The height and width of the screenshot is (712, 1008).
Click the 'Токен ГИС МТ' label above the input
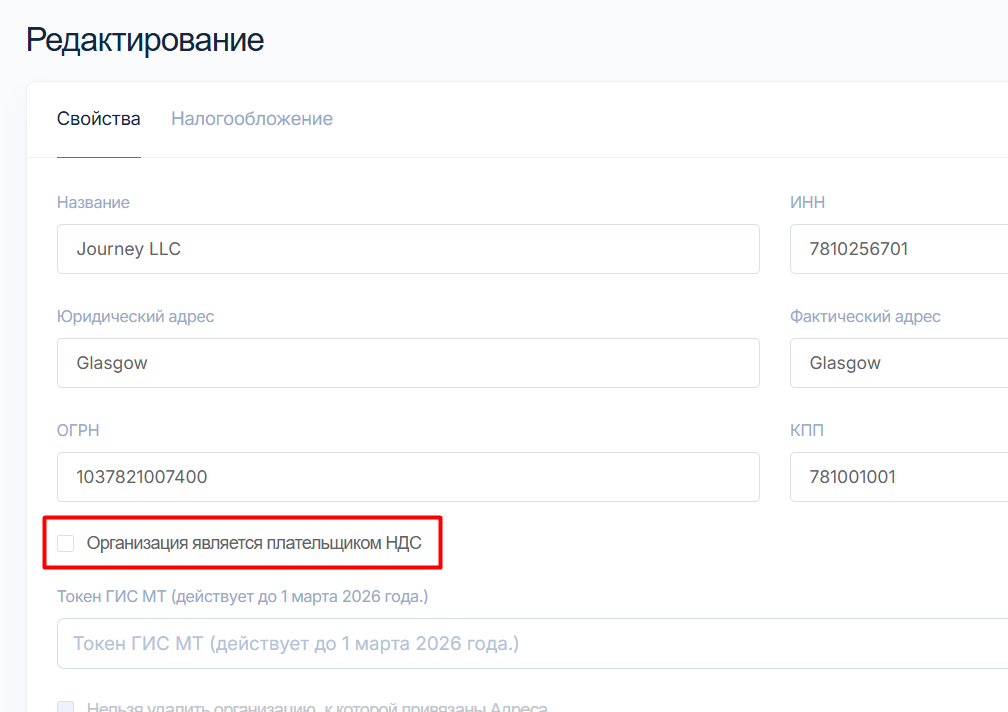coord(242,596)
